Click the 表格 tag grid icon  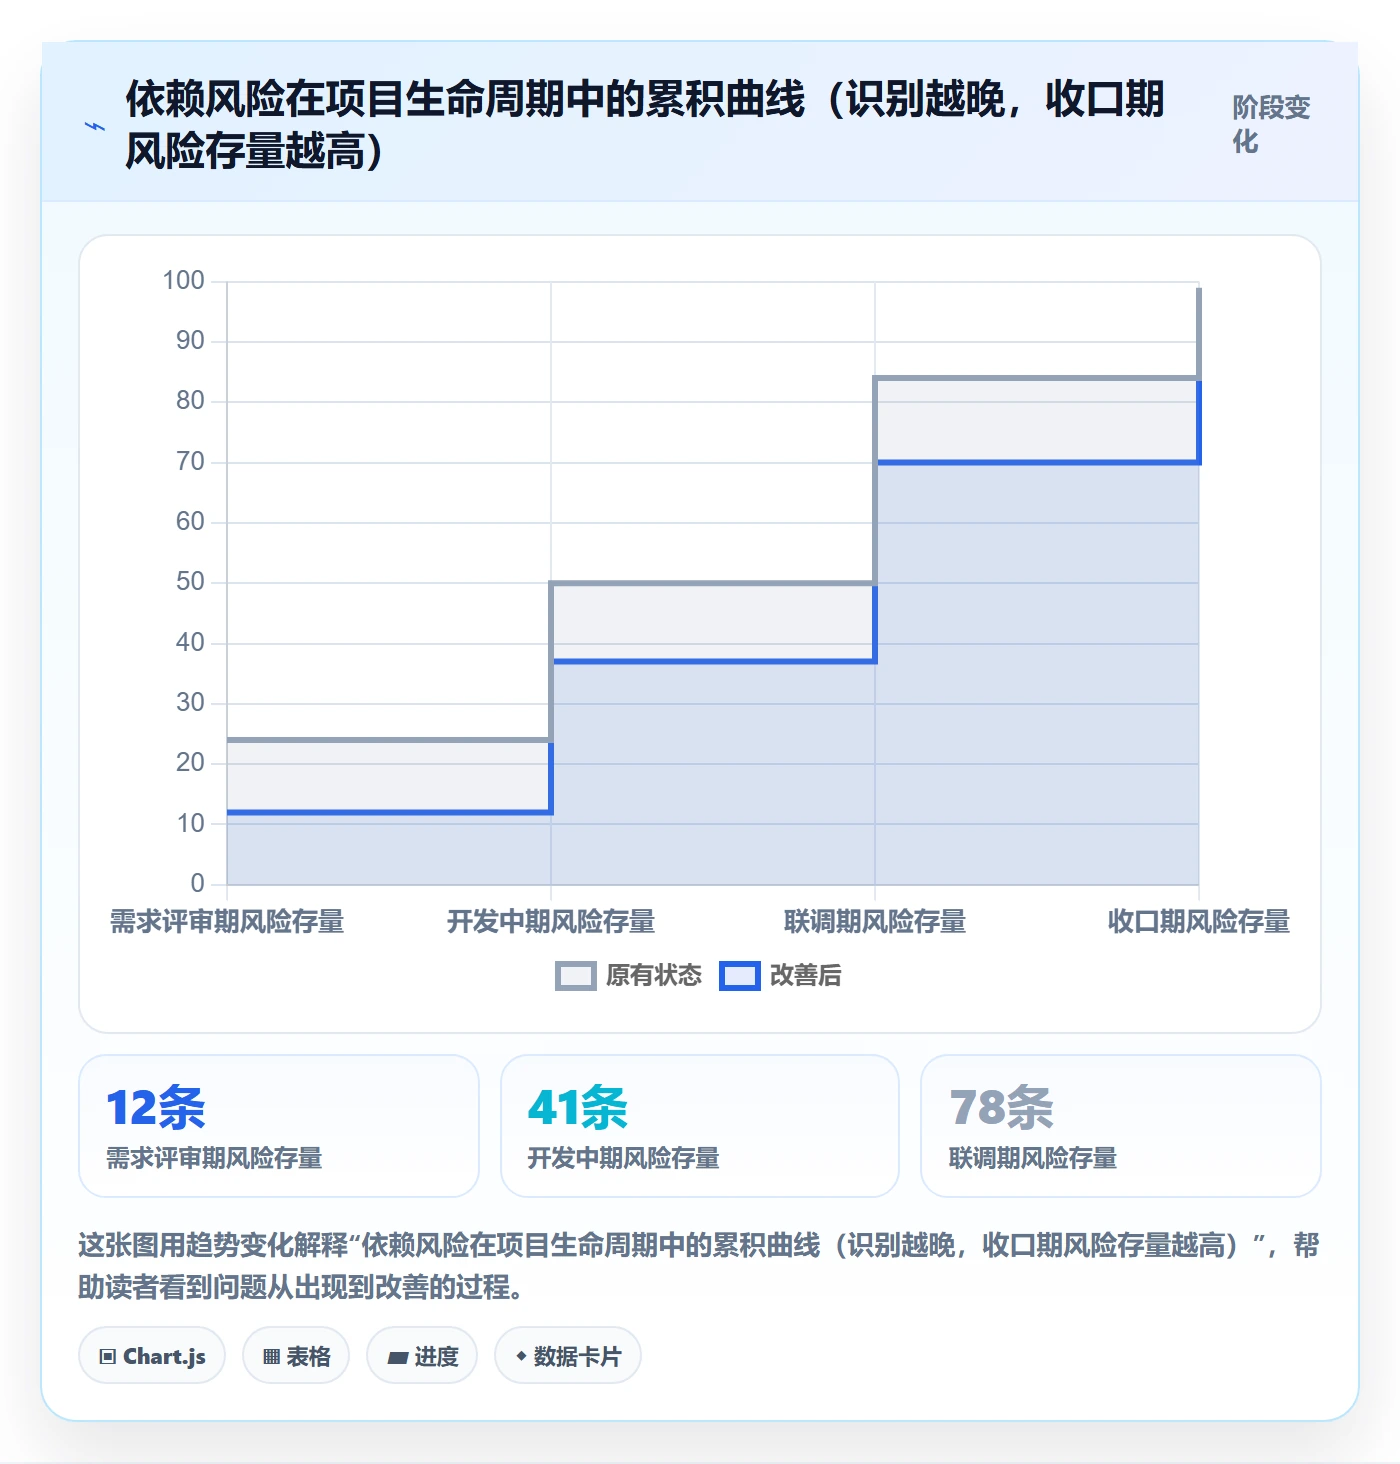[271, 1357]
